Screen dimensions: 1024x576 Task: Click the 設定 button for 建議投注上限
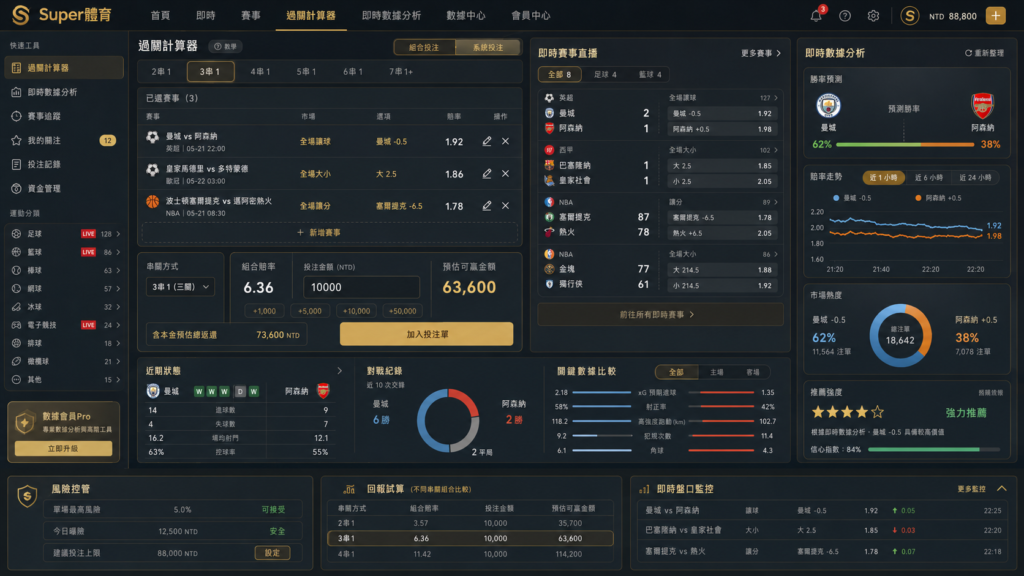(x=272, y=553)
